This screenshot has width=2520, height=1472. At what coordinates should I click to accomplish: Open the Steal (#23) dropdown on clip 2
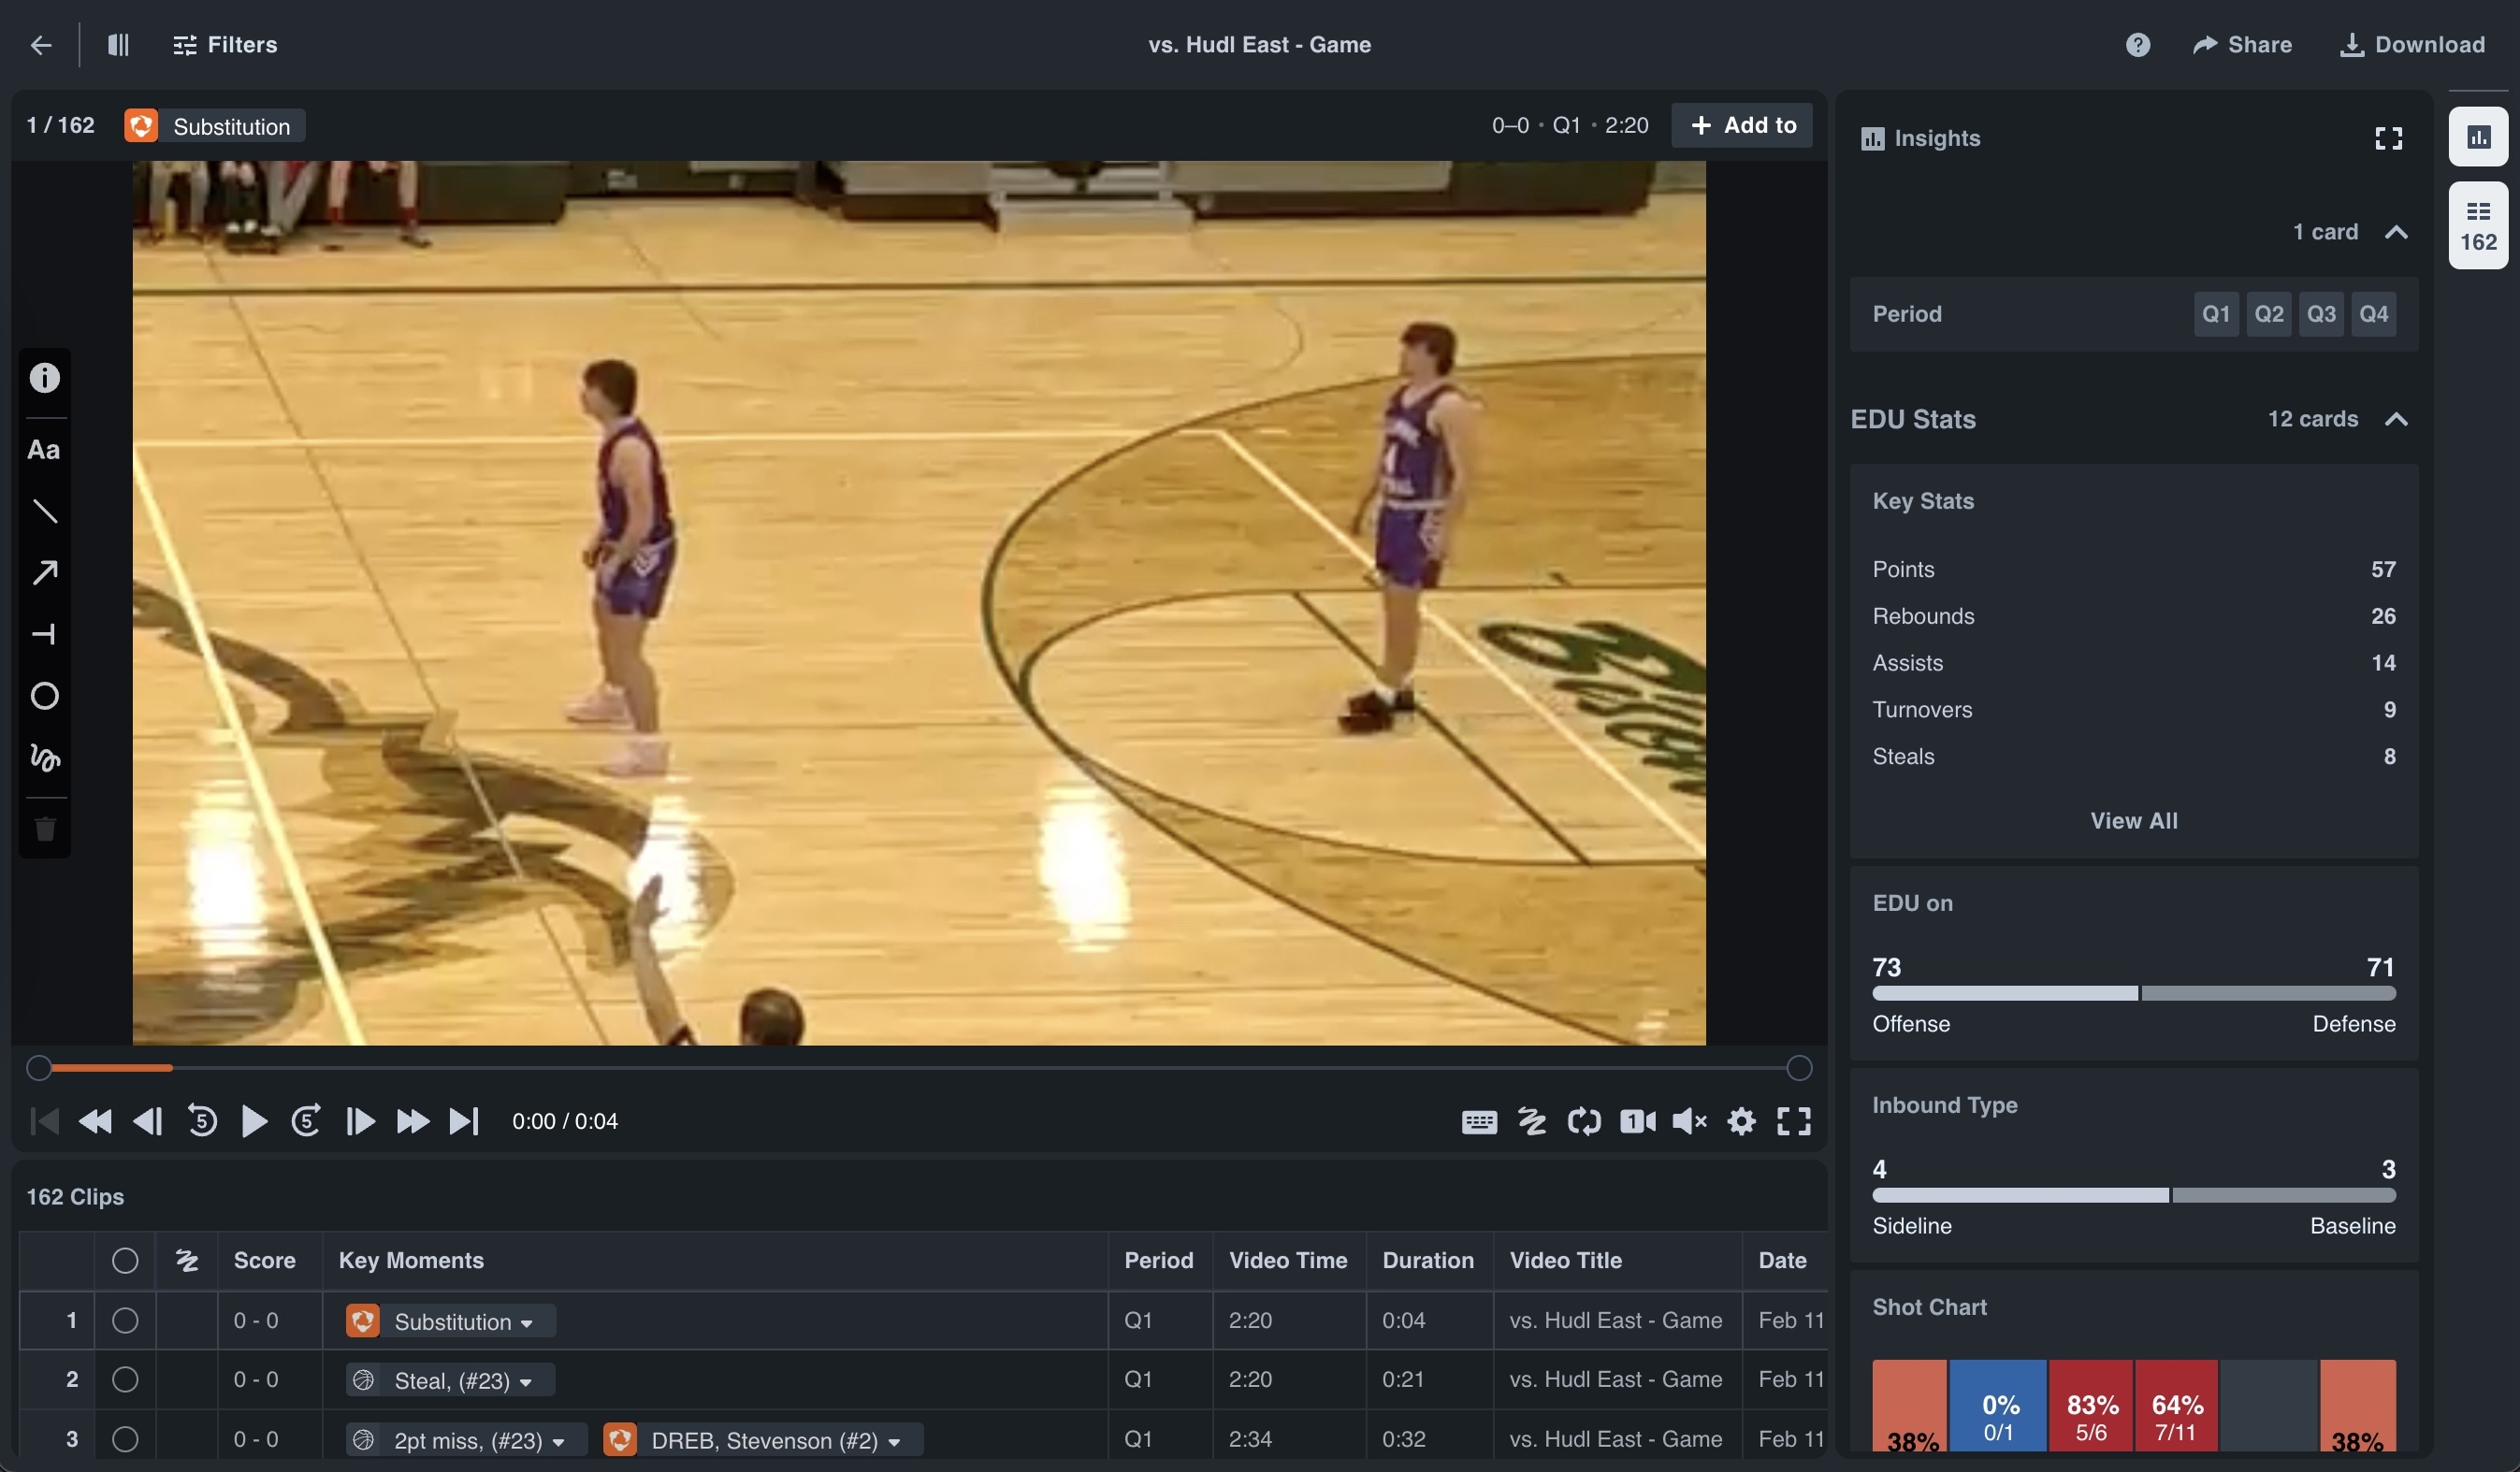[527, 1380]
